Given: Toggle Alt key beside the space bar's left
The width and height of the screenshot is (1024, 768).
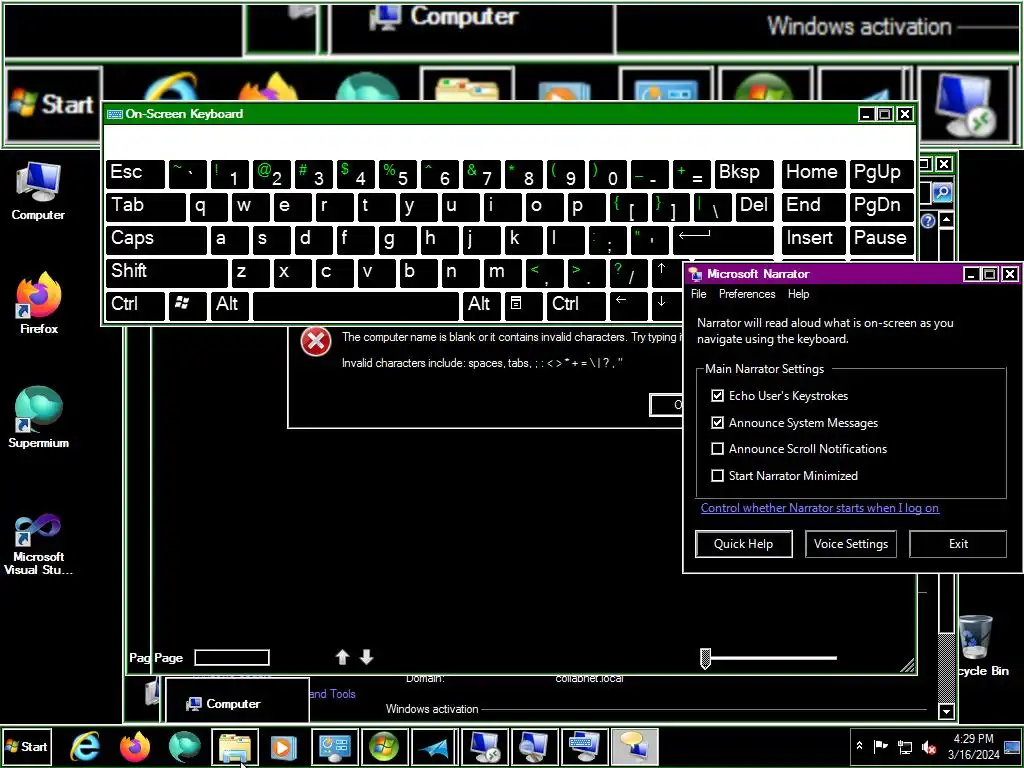Looking at the screenshot, I should pyautogui.click(x=229, y=305).
